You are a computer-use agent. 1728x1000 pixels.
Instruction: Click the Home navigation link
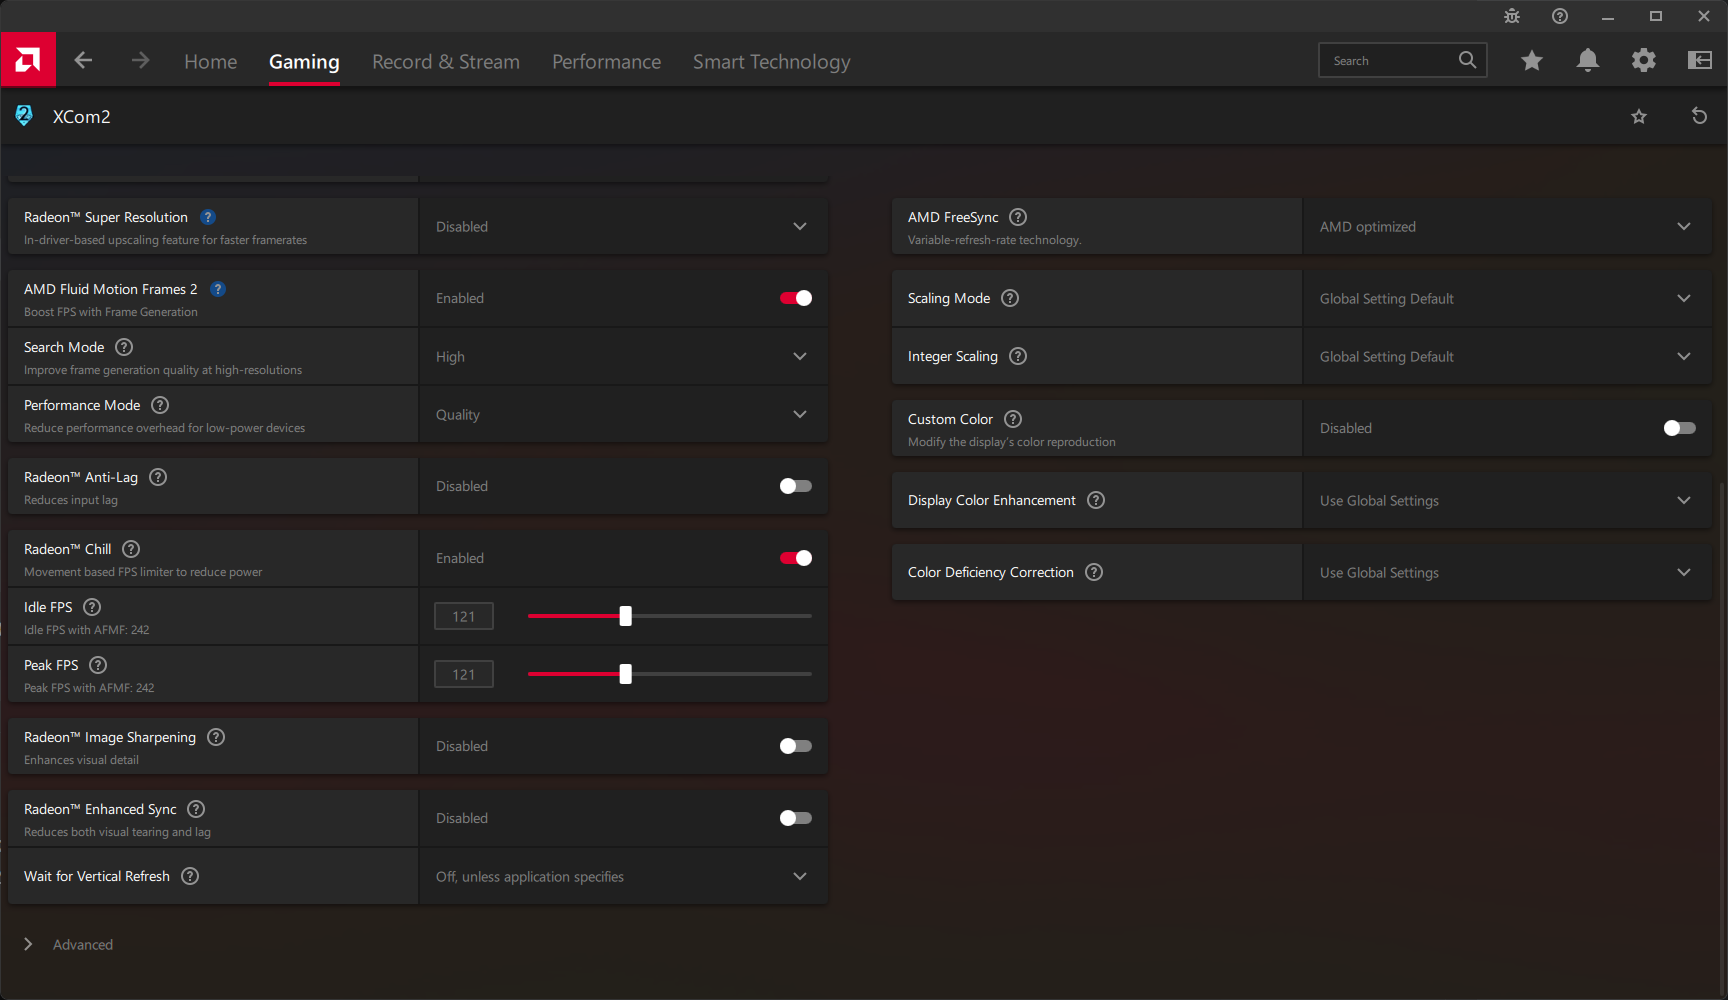click(210, 62)
